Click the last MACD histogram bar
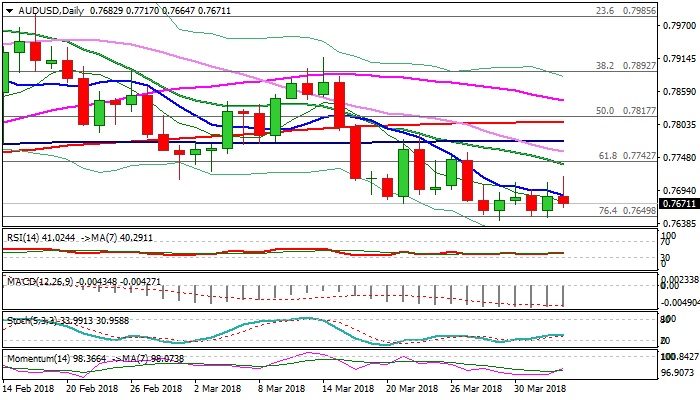Viewport: 700px width, 400px height. 563,295
